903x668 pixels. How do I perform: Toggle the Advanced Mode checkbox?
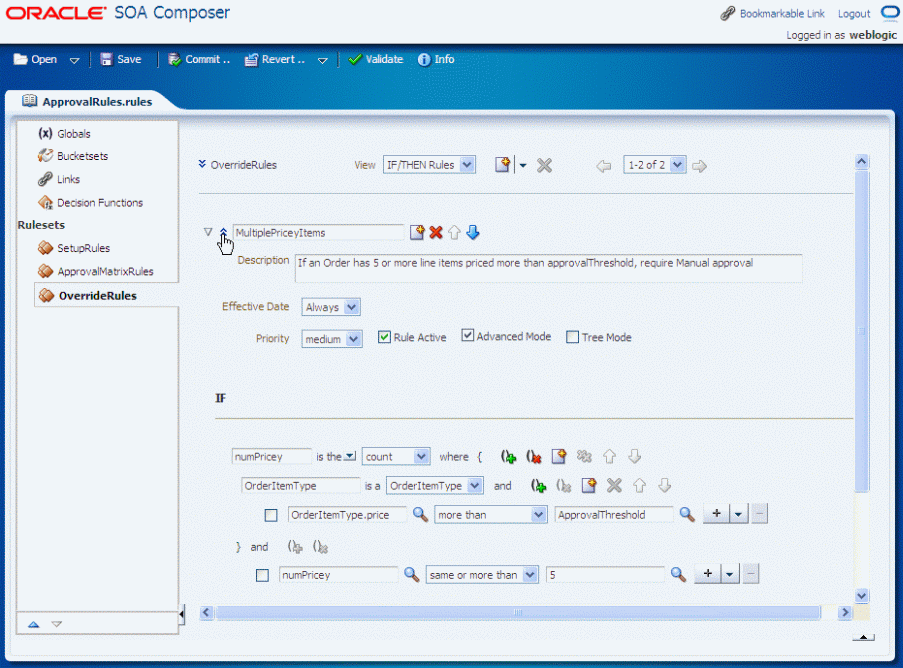(468, 335)
